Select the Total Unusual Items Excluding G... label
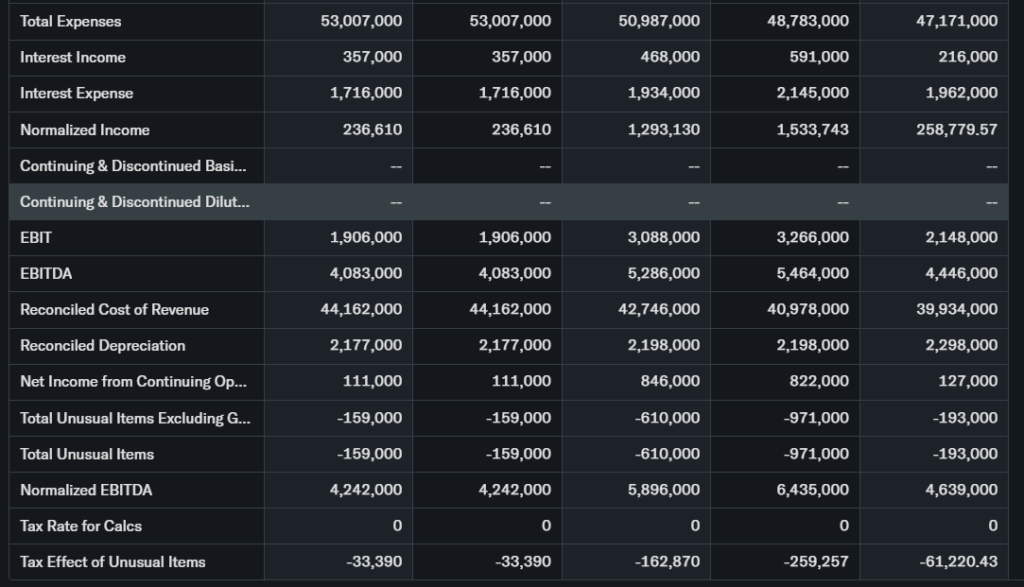This screenshot has width=1024, height=587. (x=135, y=418)
